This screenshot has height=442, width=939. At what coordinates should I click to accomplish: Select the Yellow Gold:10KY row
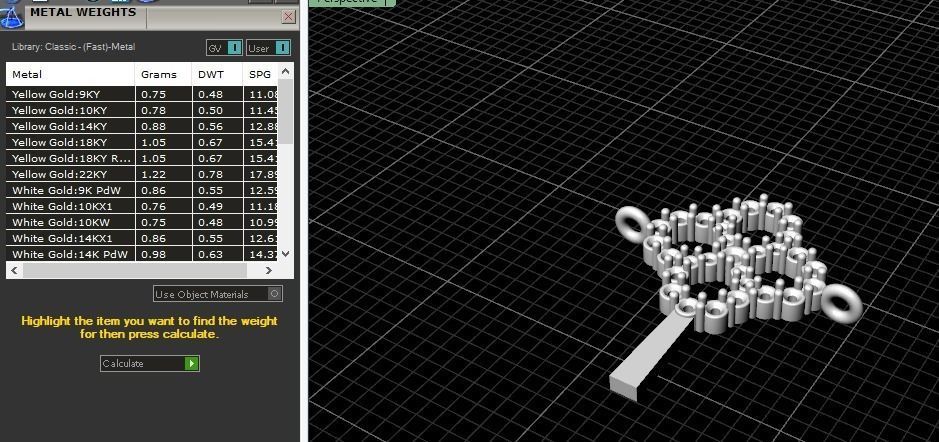(143, 110)
